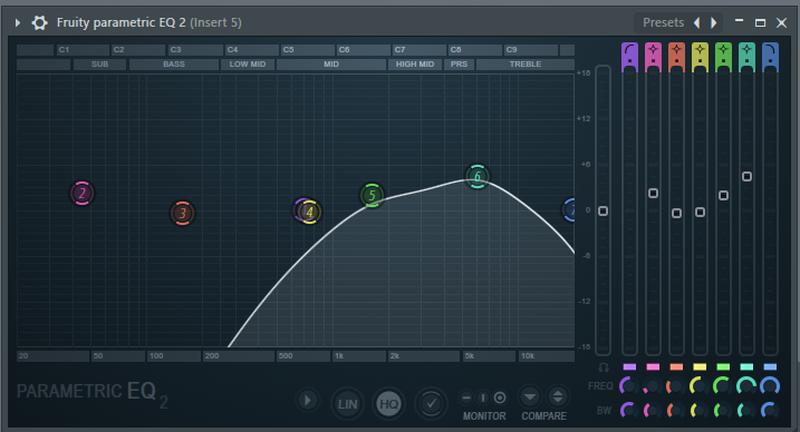Click the purple band 1 color swatch

[630, 367]
